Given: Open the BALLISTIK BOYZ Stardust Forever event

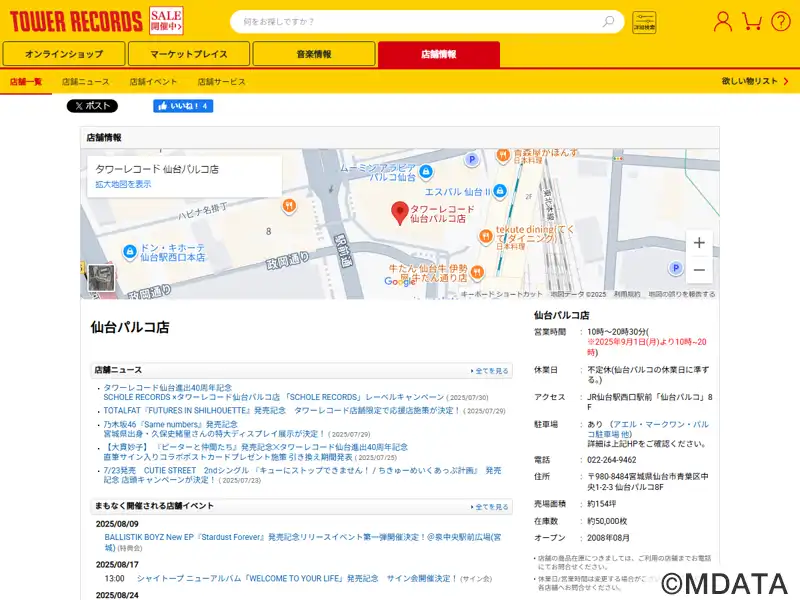Looking at the screenshot, I should tap(303, 542).
